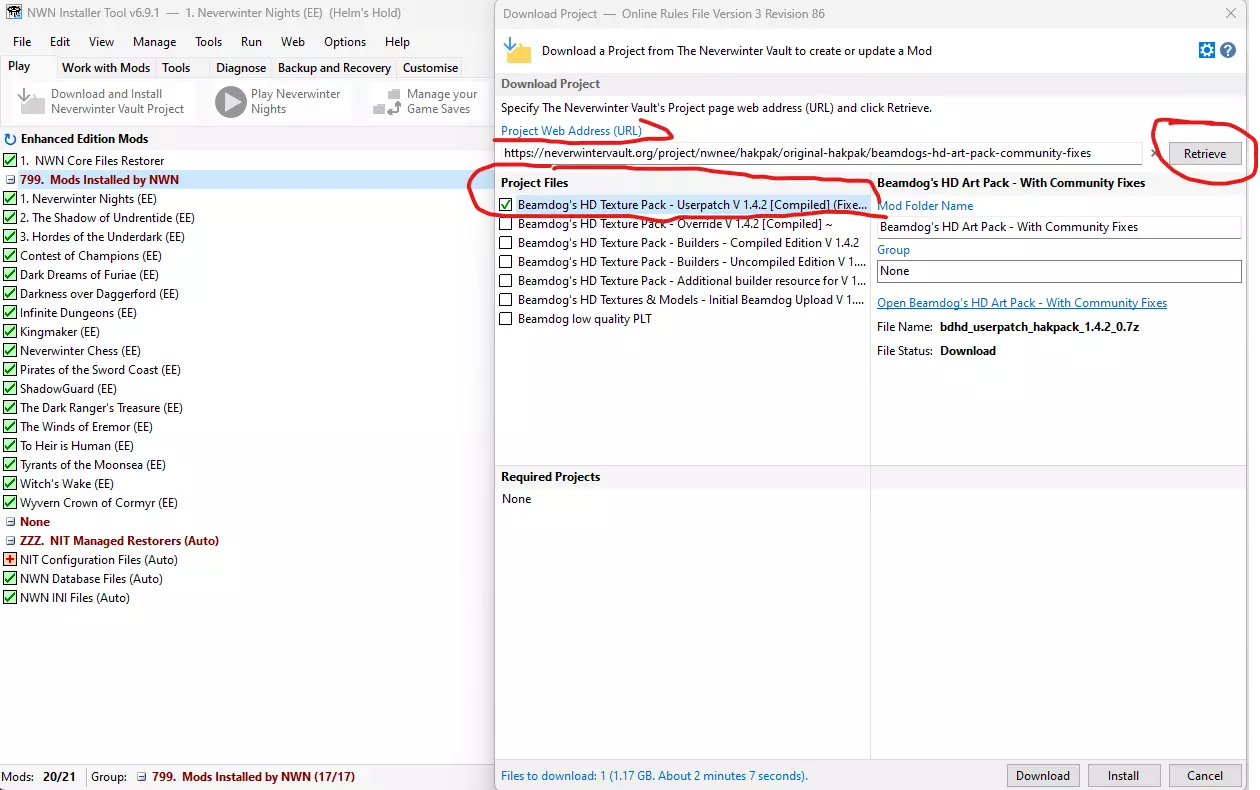Open the Tools menu in menu bar
This screenshot has height=790, width=1260.
click(x=208, y=42)
